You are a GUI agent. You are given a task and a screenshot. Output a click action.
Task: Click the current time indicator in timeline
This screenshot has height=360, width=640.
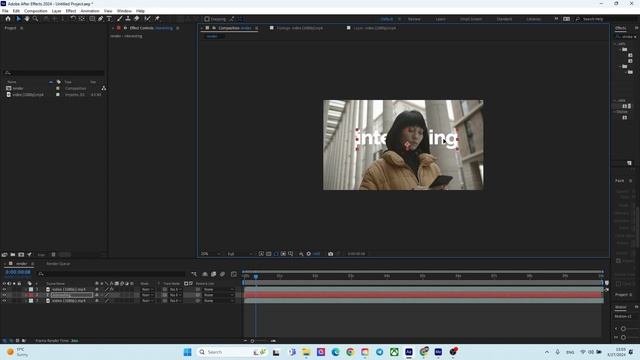pyautogui.click(x=256, y=276)
